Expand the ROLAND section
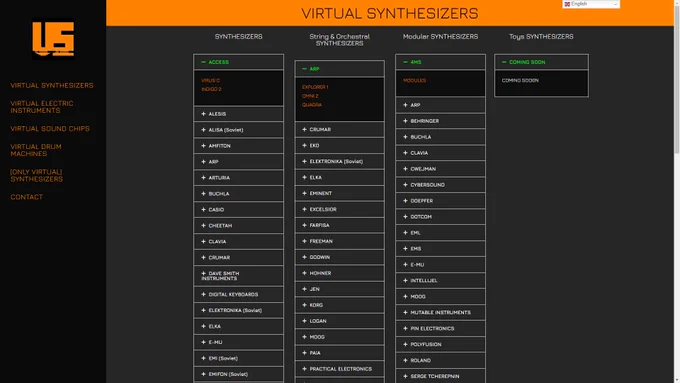The width and height of the screenshot is (680, 383). (x=440, y=360)
